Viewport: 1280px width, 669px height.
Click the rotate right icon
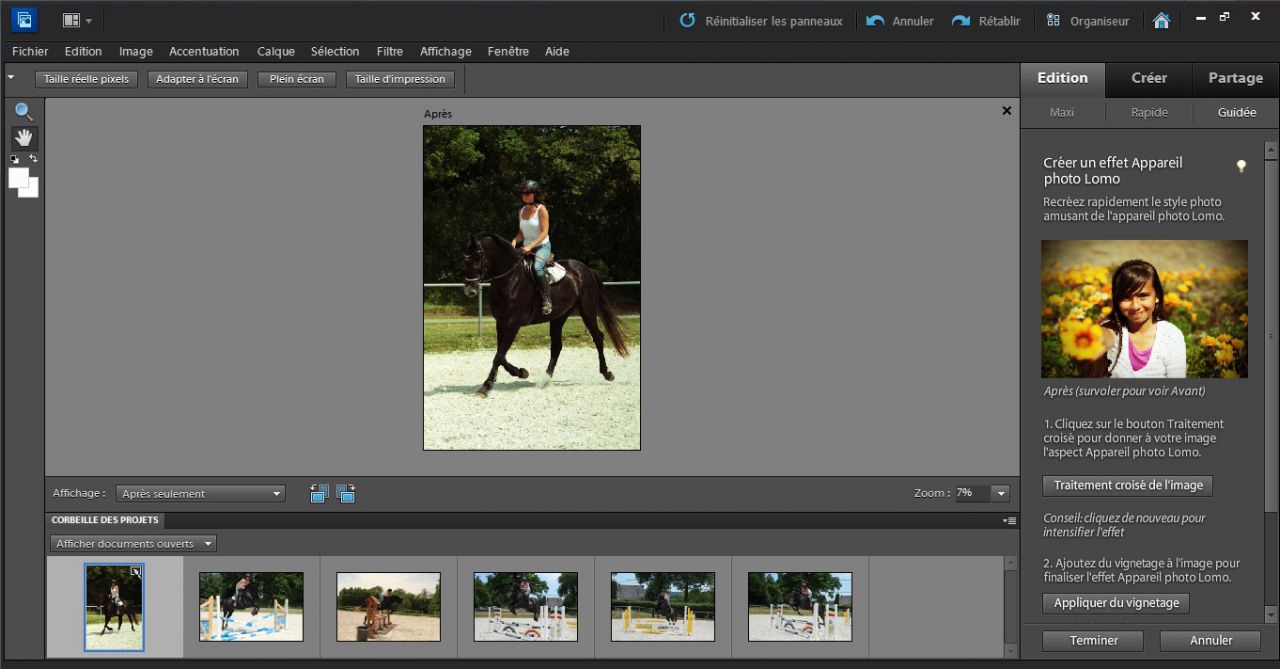346,493
